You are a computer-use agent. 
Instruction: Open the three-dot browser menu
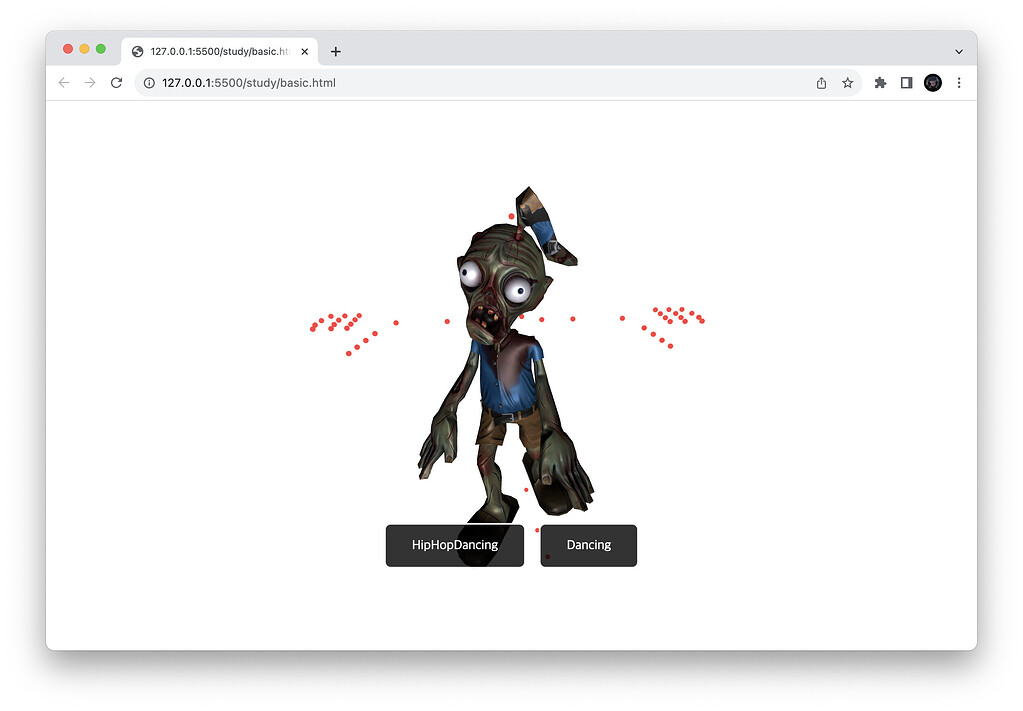coord(959,83)
